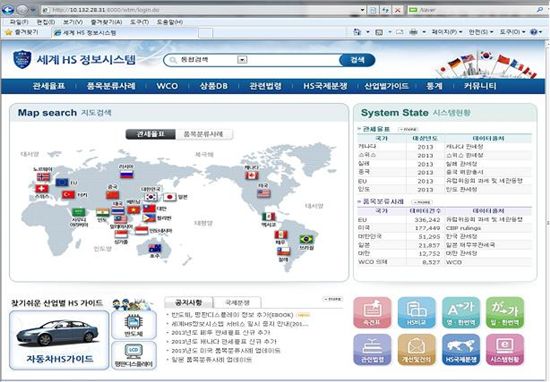Open the 자동차HS가이드 car banner
550x382 pixels.
click(x=59, y=340)
